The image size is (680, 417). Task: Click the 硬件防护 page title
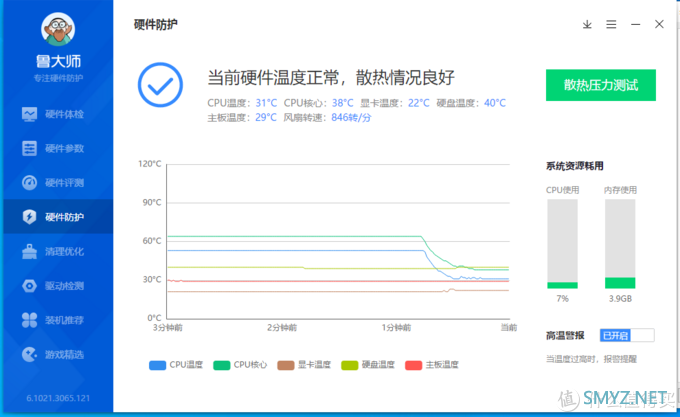click(x=156, y=24)
